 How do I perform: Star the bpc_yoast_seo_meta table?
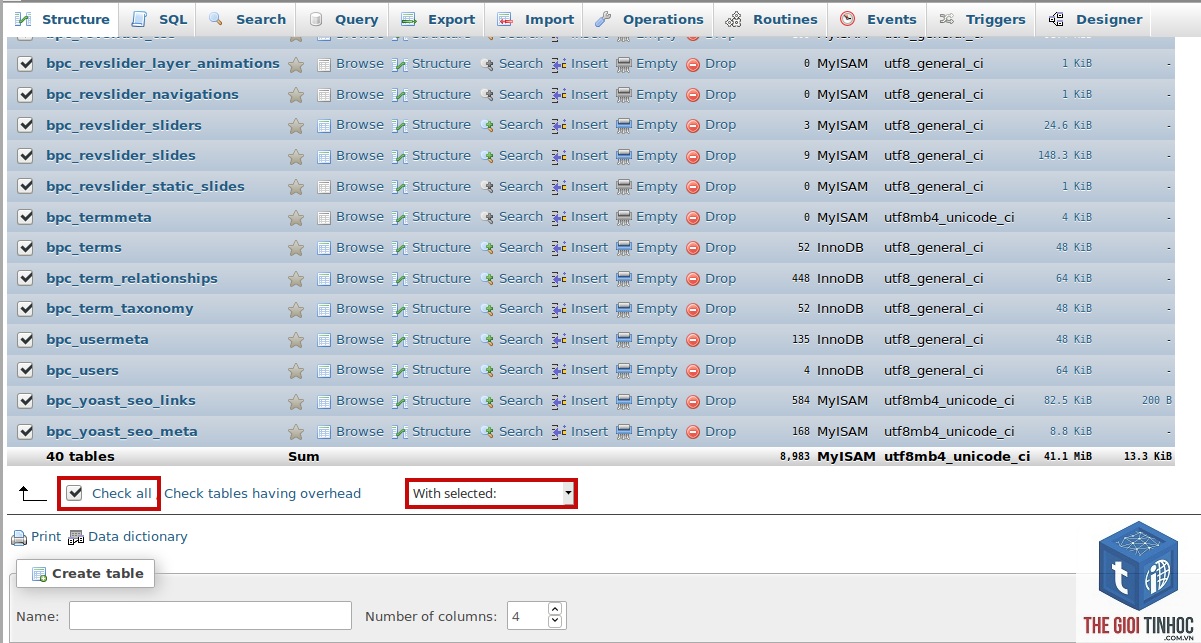coord(296,432)
